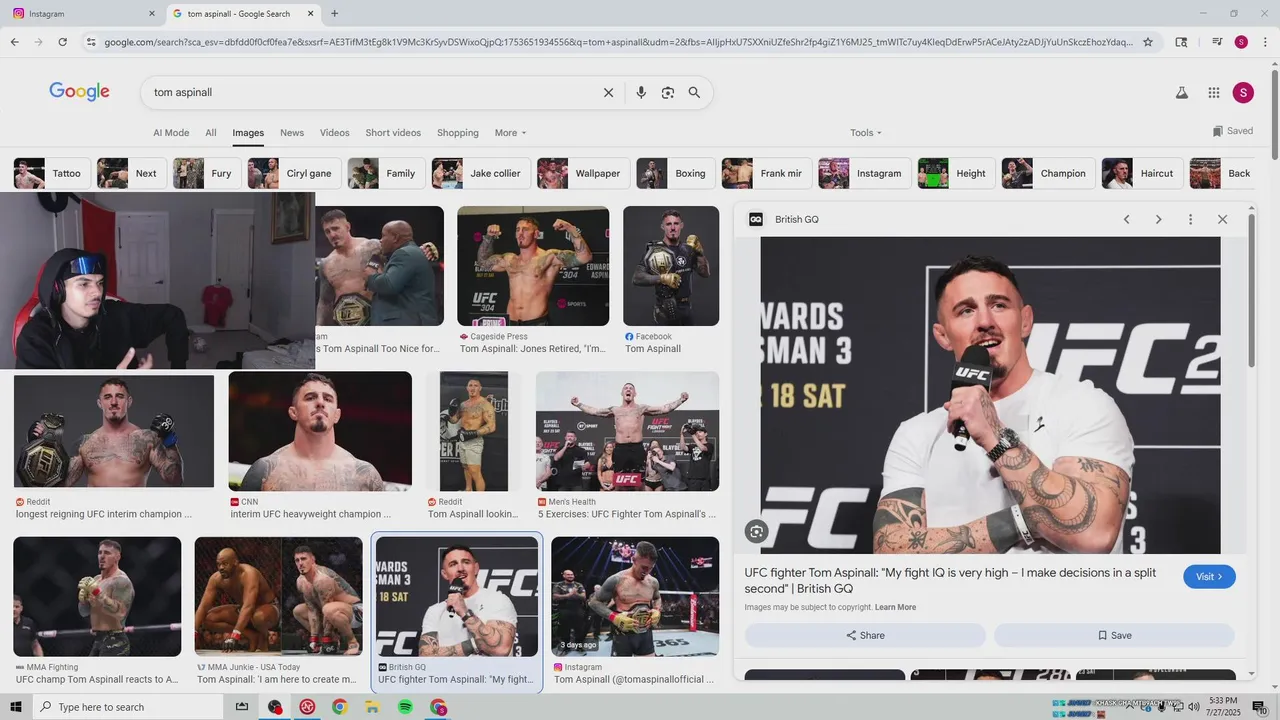Filter by the Haircut chip
1280x720 pixels.
(x=1143, y=173)
